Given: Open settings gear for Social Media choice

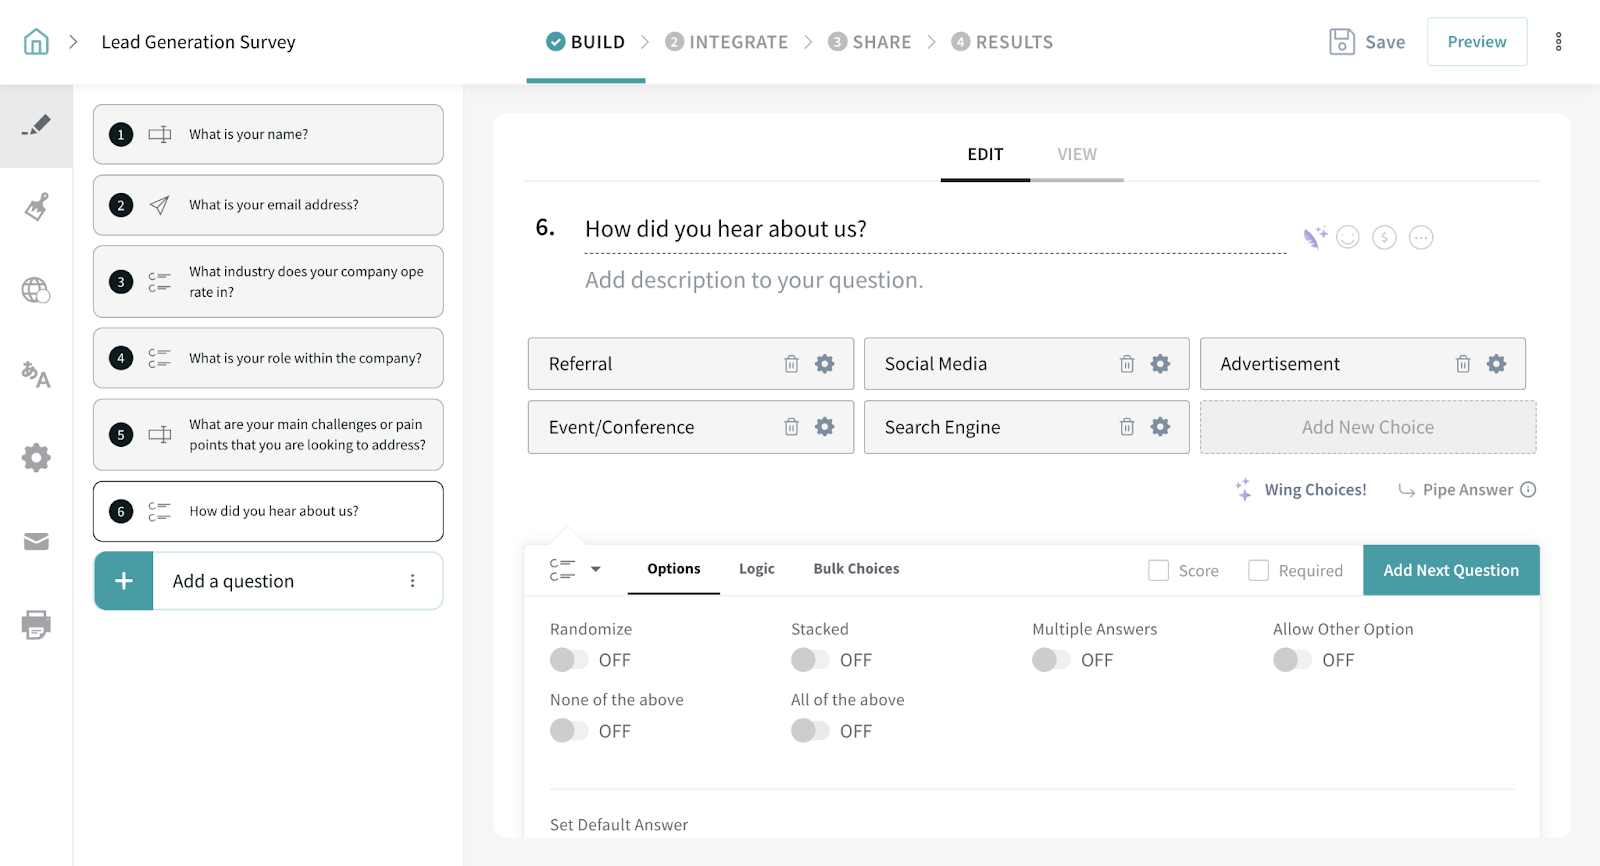Looking at the screenshot, I should [x=1160, y=364].
